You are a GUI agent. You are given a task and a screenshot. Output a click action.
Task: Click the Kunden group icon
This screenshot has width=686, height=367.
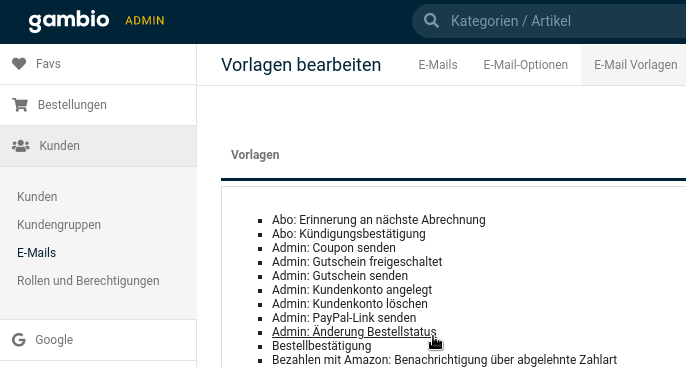(21, 146)
